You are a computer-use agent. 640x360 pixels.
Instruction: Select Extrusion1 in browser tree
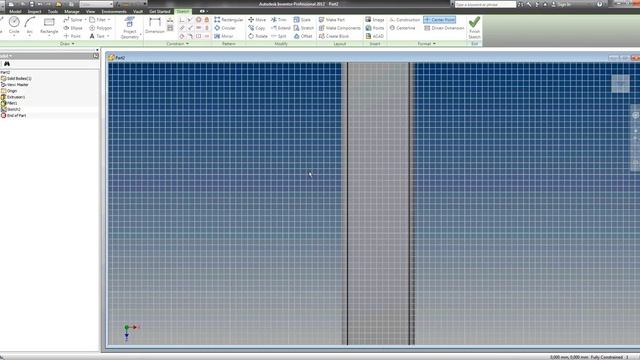tap(13, 97)
